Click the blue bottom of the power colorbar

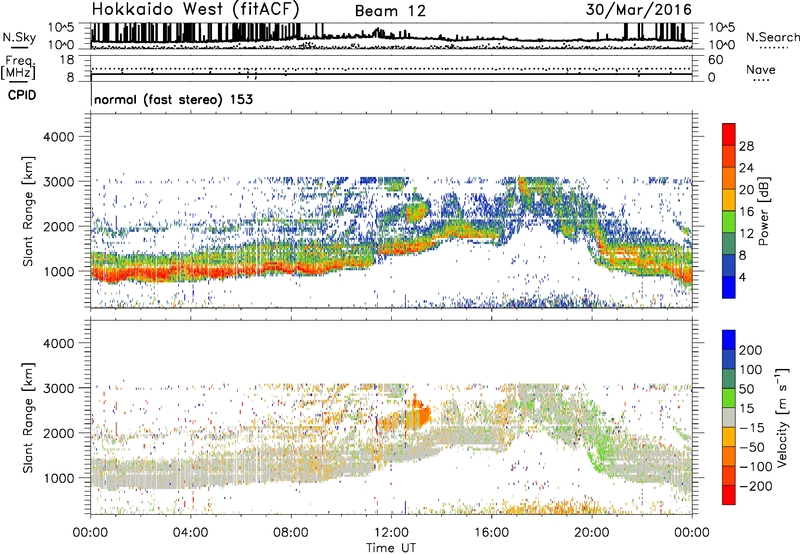(x=729, y=287)
